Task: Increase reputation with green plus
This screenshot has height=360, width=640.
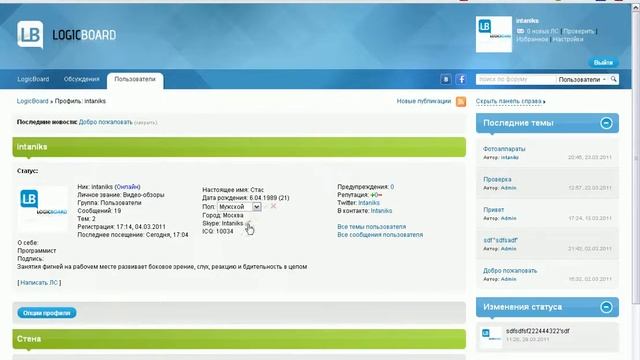Action: click(x=373, y=195)
